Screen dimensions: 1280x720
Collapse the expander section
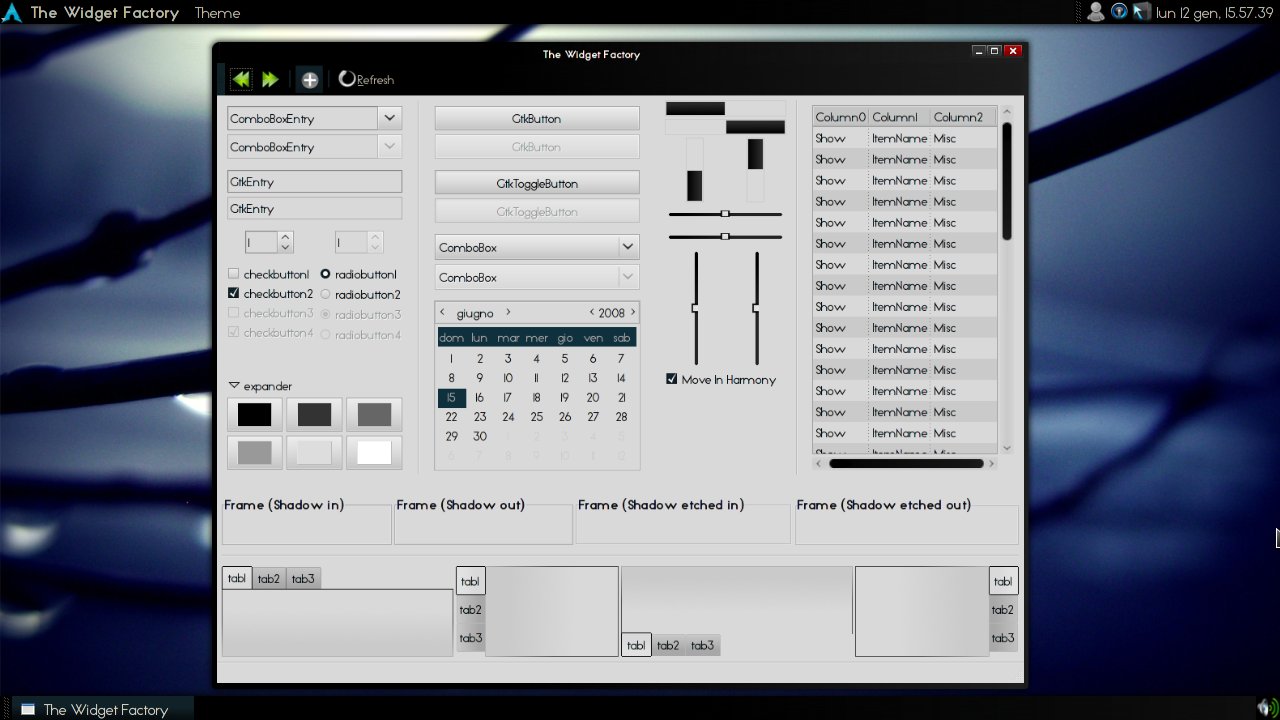(x=234, y=385)
